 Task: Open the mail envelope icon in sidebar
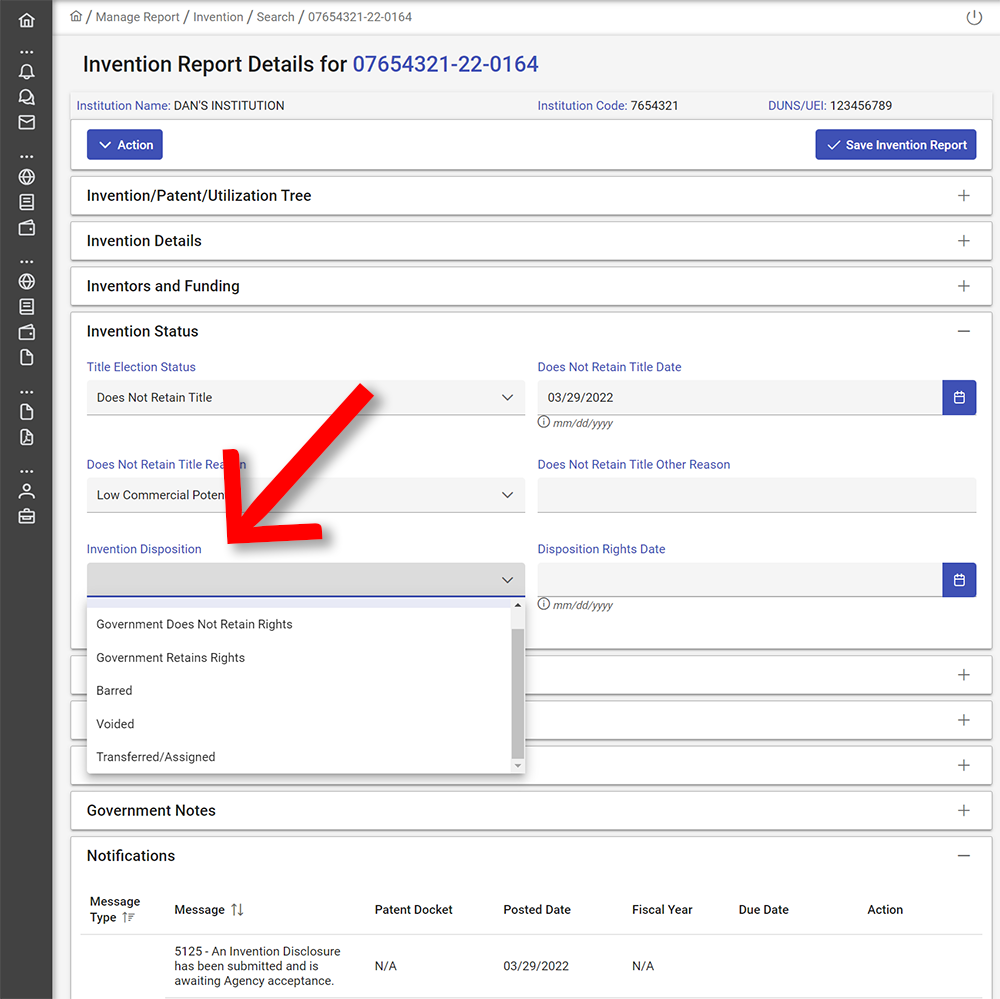pos(26,123)
